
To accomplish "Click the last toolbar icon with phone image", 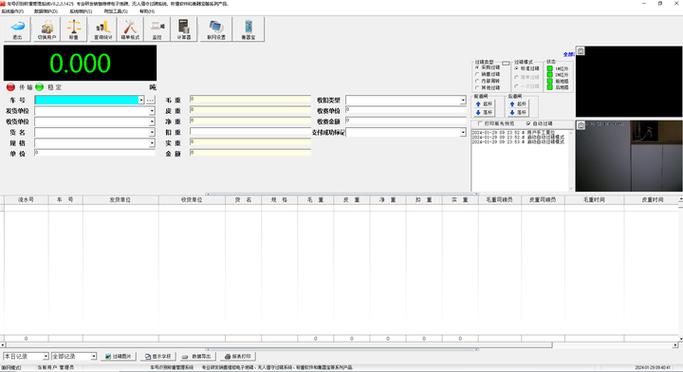I will click(248, 29).
